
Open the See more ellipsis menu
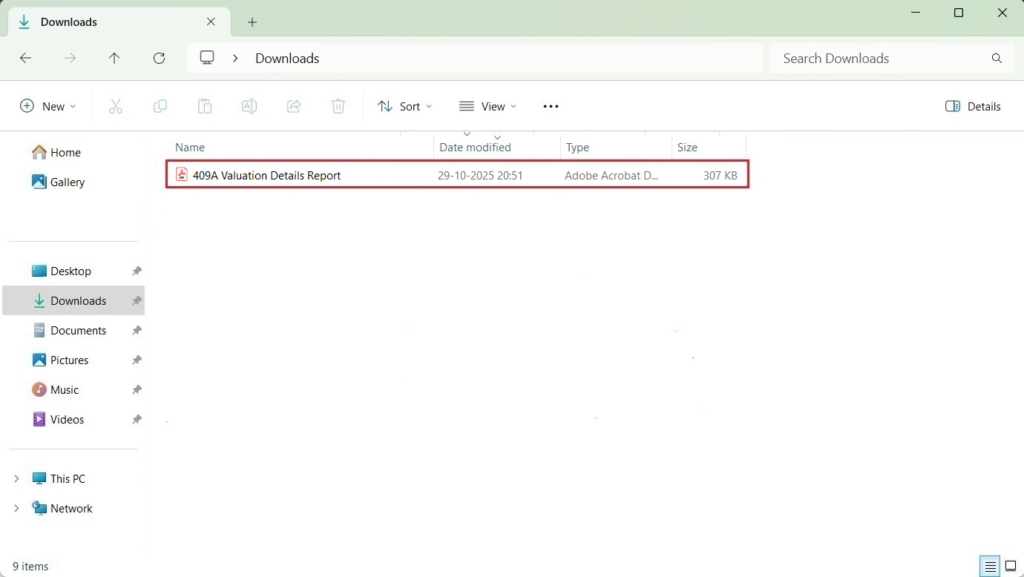pyautogui.click(x=550, y=106)
